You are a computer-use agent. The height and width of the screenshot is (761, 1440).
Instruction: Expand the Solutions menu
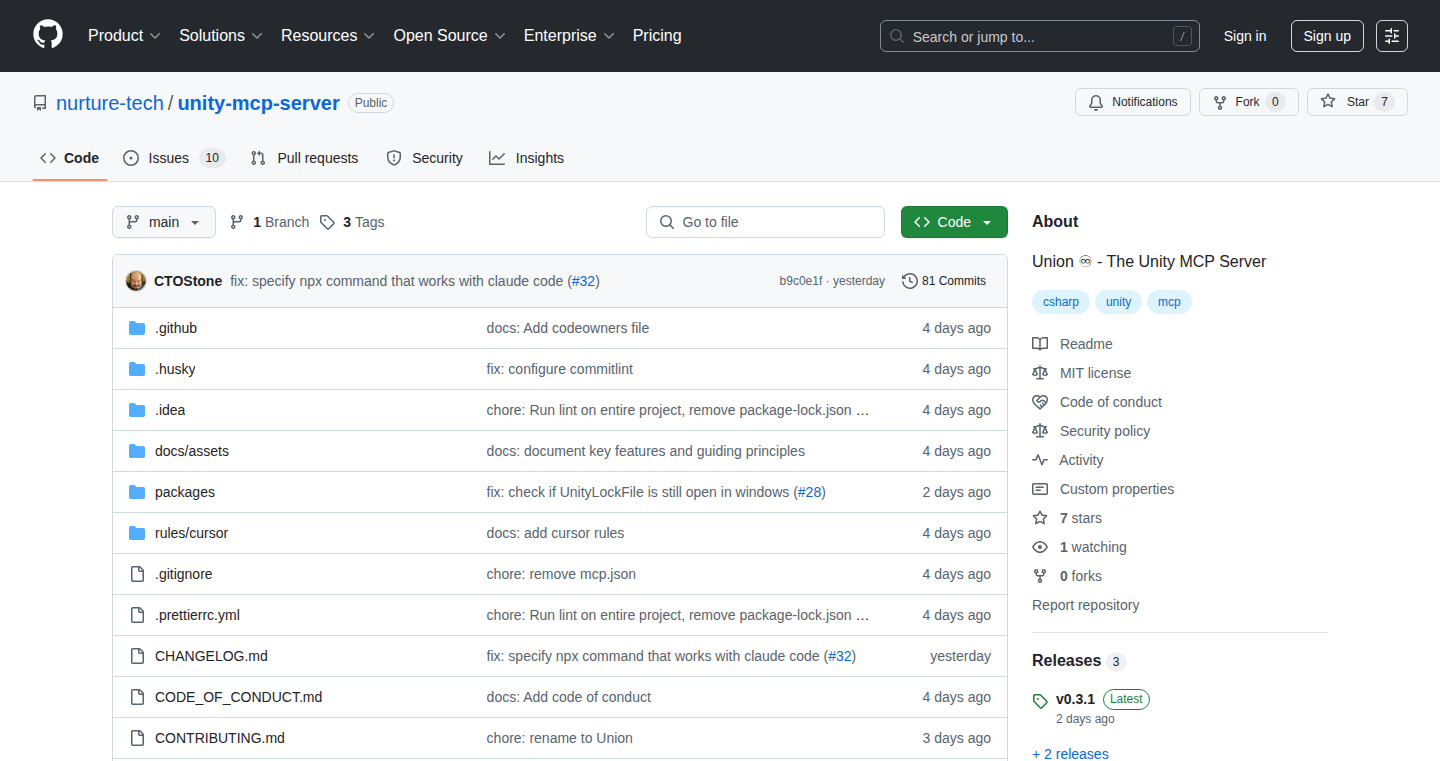221,35
